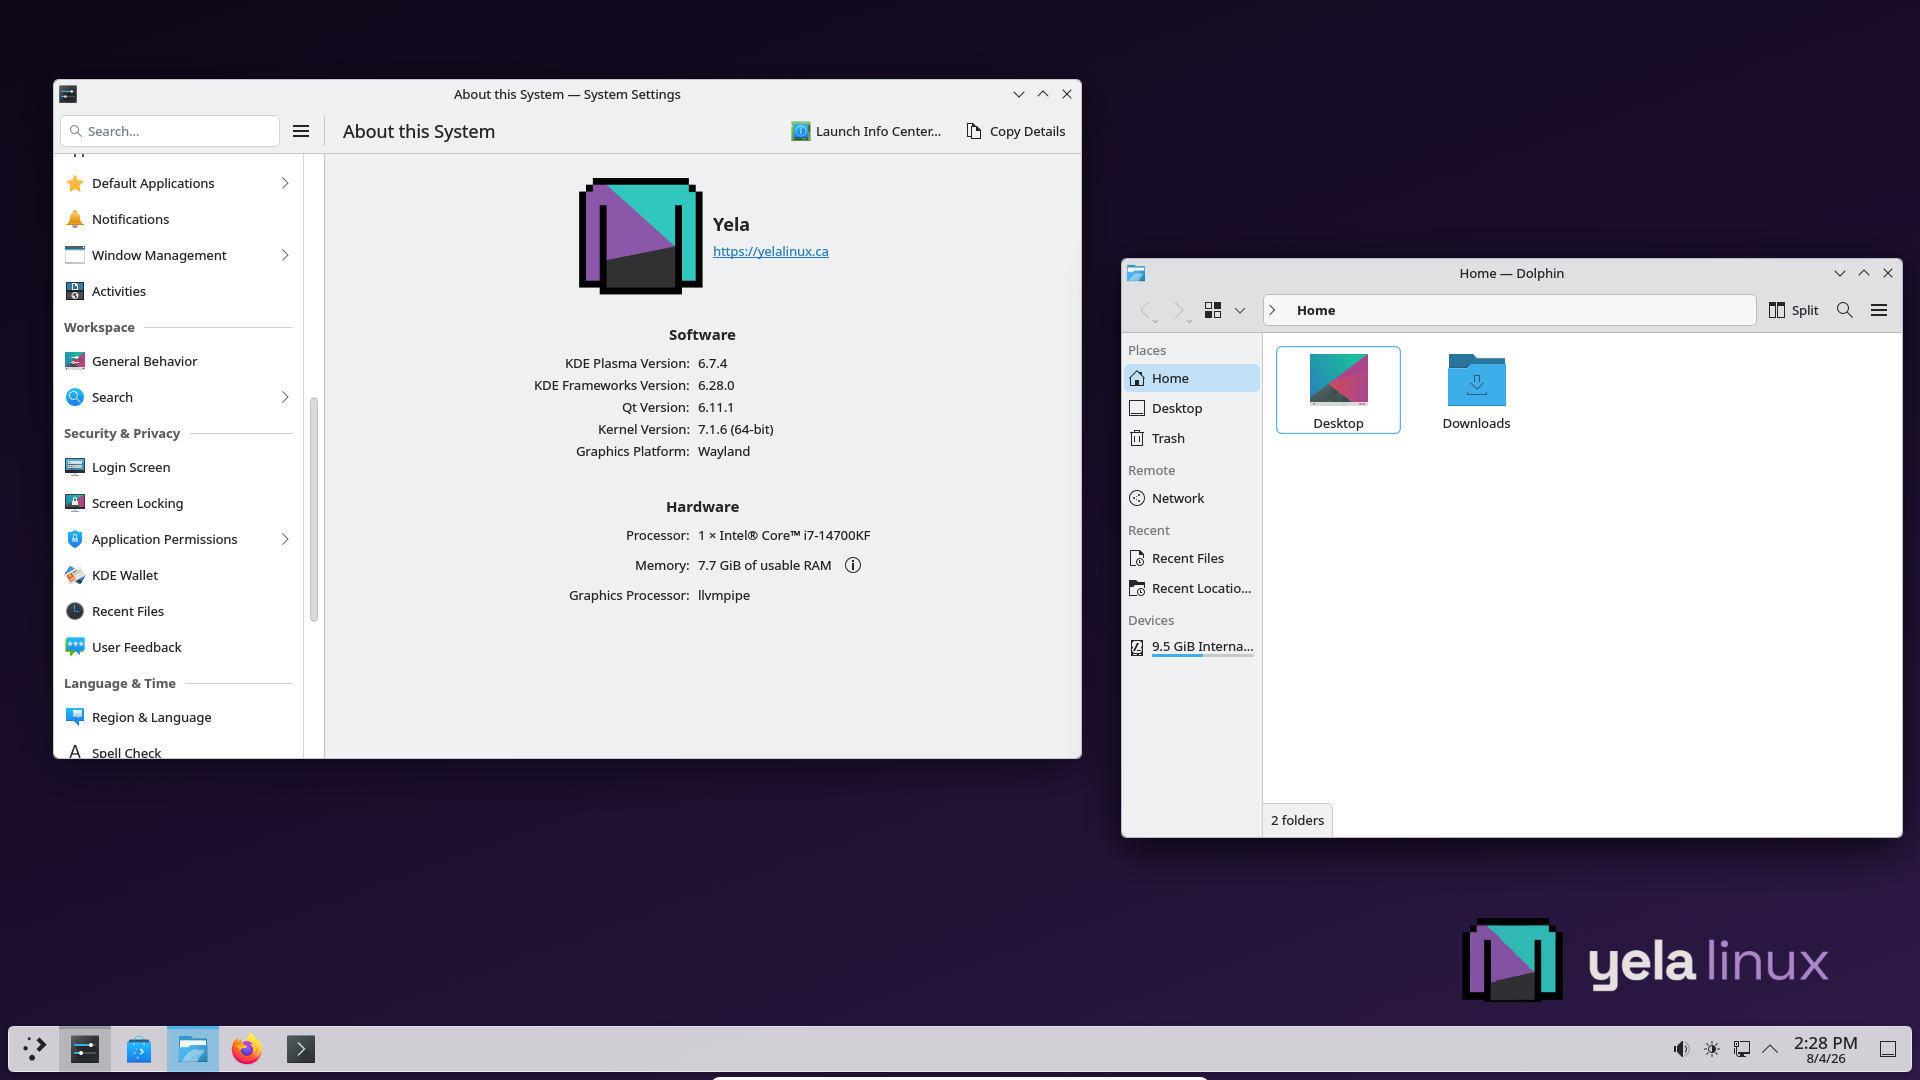
Task: Expand Application Permissions submenu arrow
Action: click(x=285, y=539)
